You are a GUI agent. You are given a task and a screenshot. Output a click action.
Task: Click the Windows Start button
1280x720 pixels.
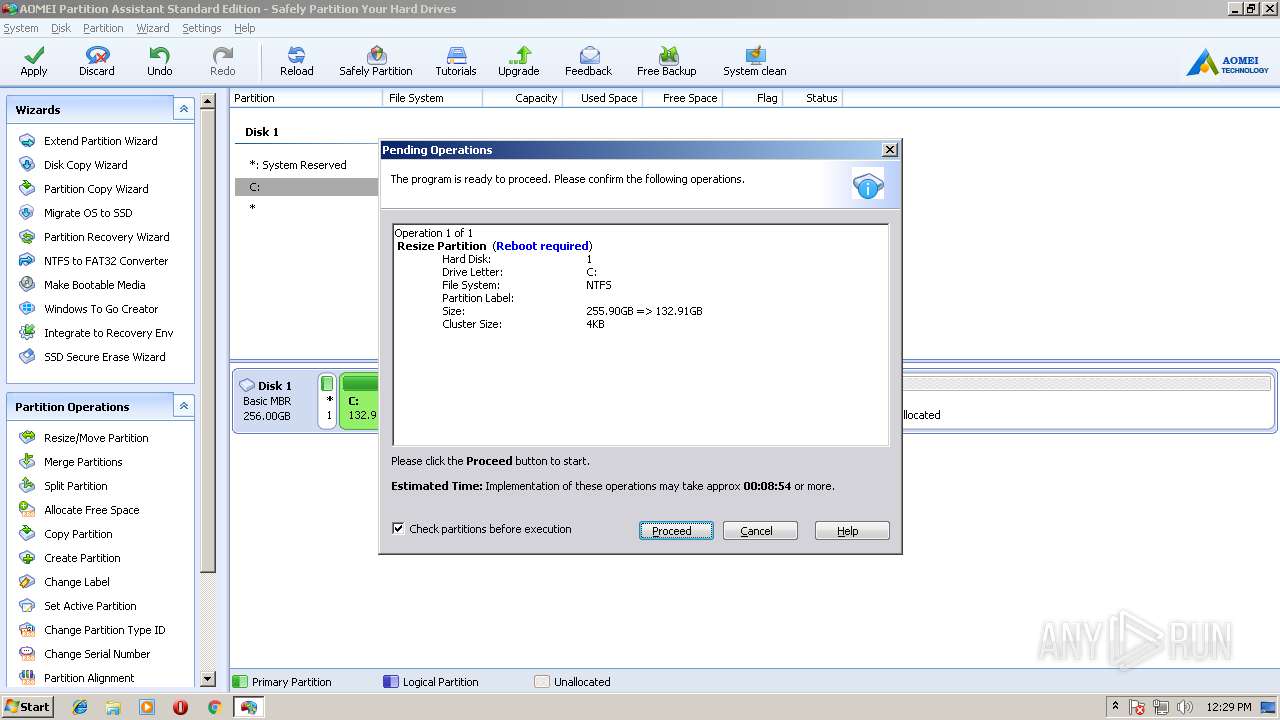pos(27,707)
